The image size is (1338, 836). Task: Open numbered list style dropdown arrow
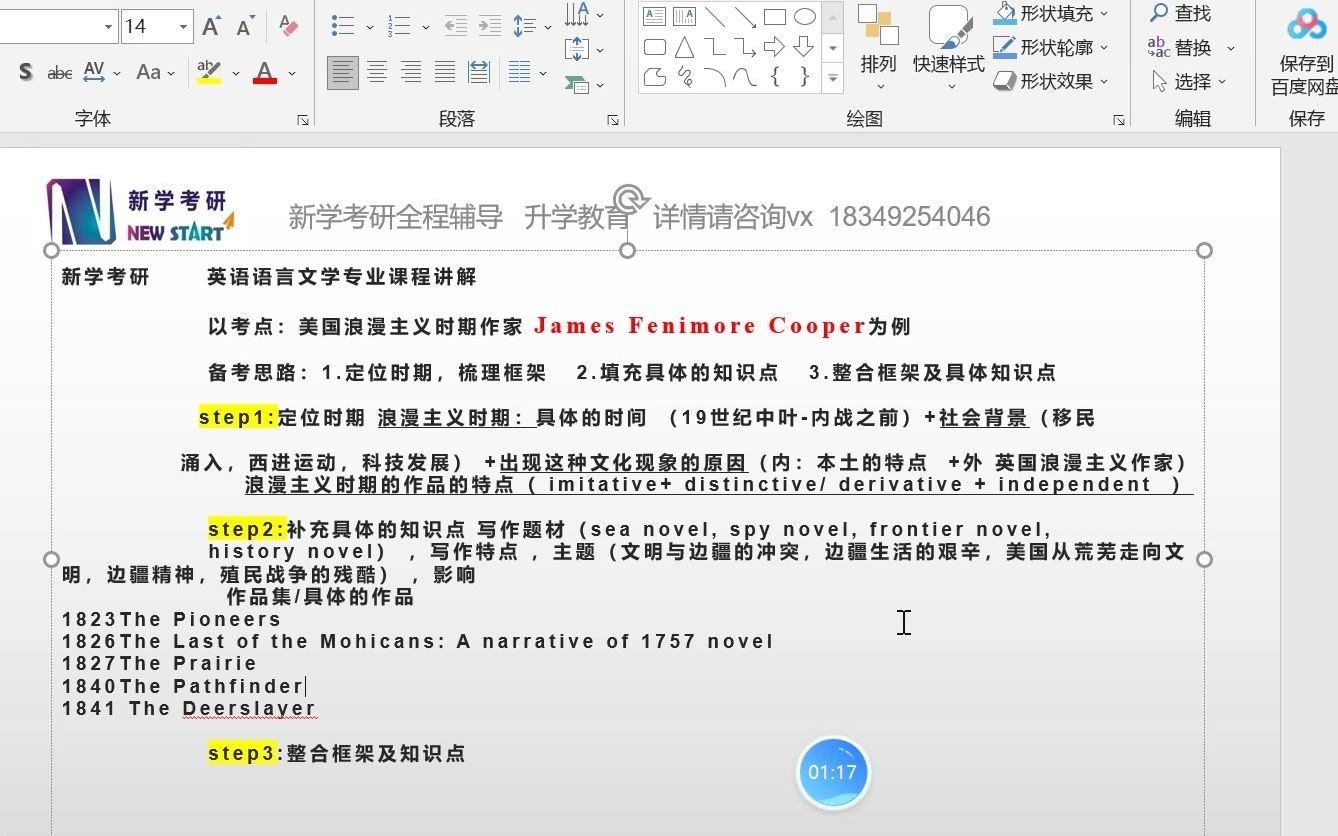426,27
